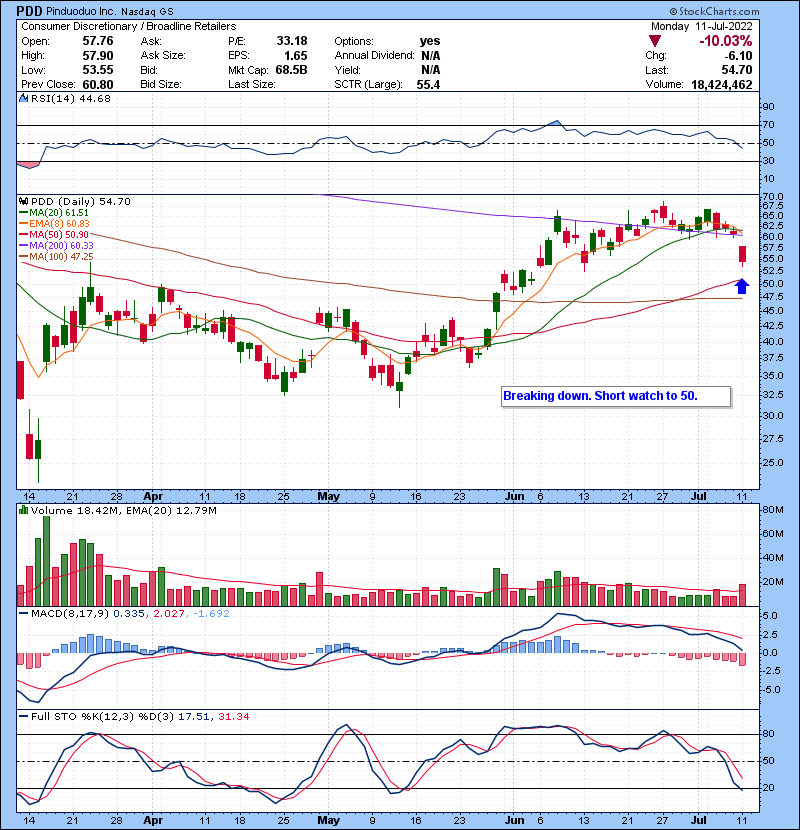Image resolution: width=800 pixels, height=830 pixels.
Task: Click the High value 57.90
Action: (x=98, y=56)
